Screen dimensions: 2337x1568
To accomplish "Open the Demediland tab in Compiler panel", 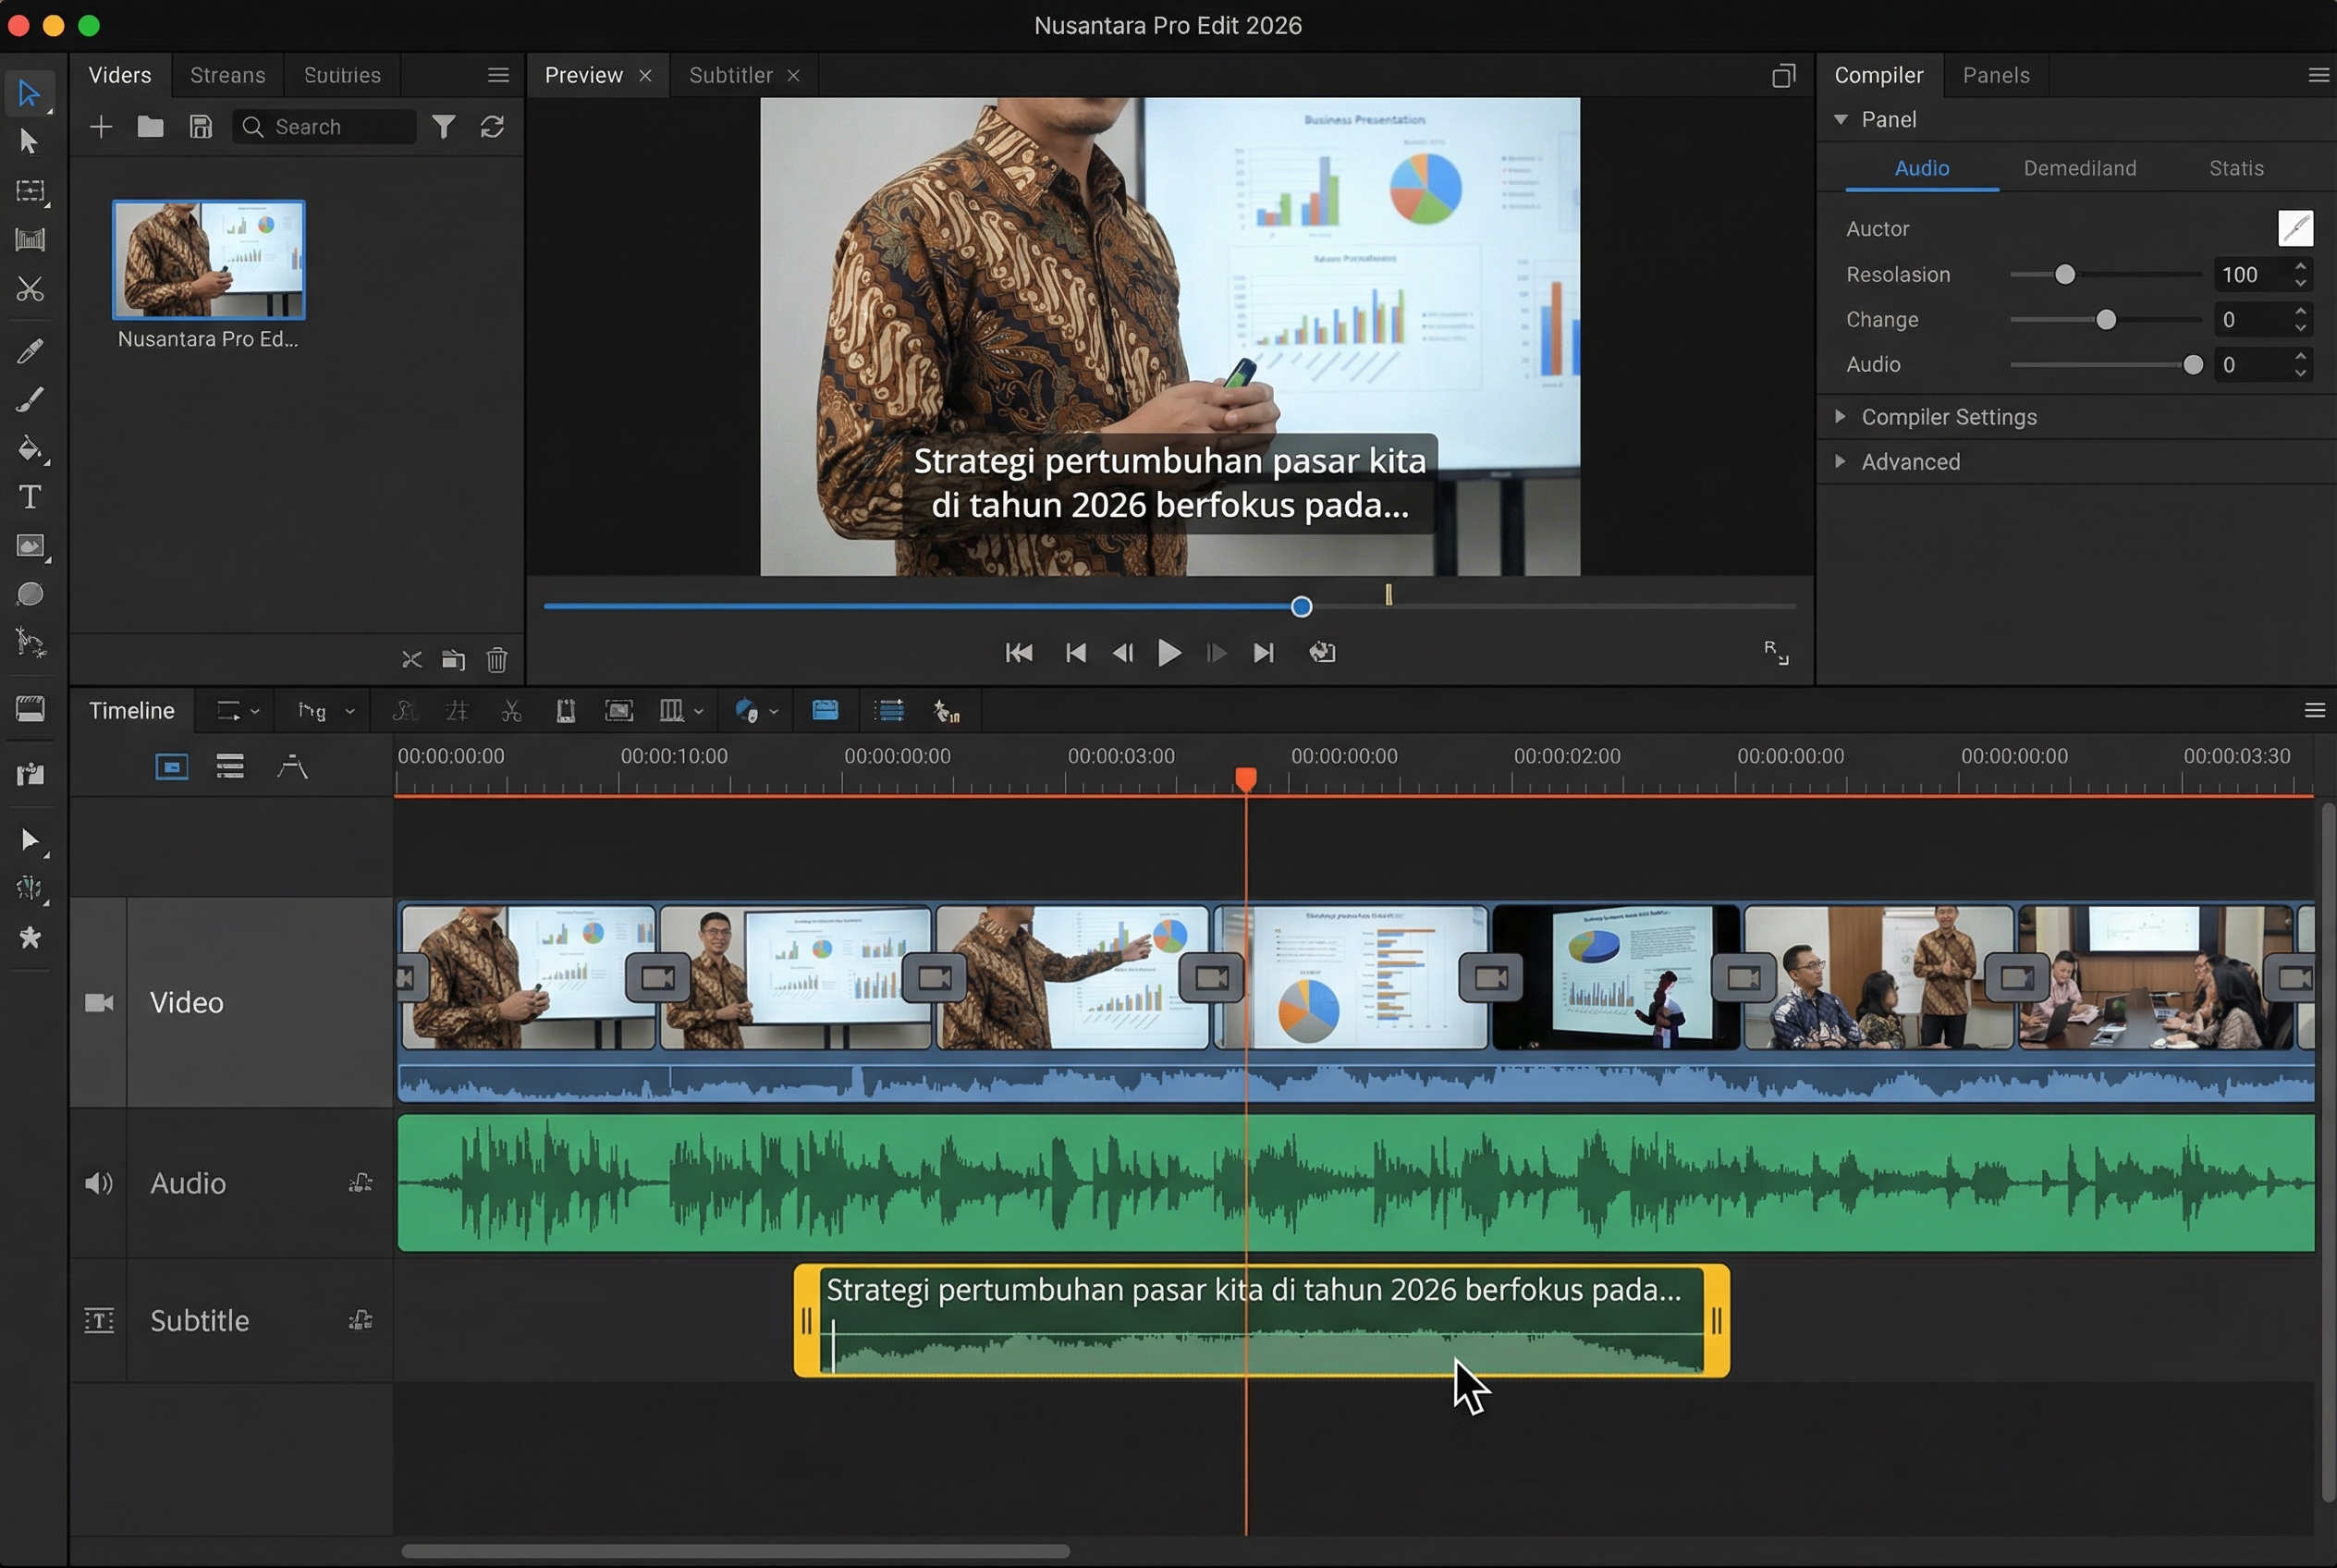I will click(x=2079, y=168).
